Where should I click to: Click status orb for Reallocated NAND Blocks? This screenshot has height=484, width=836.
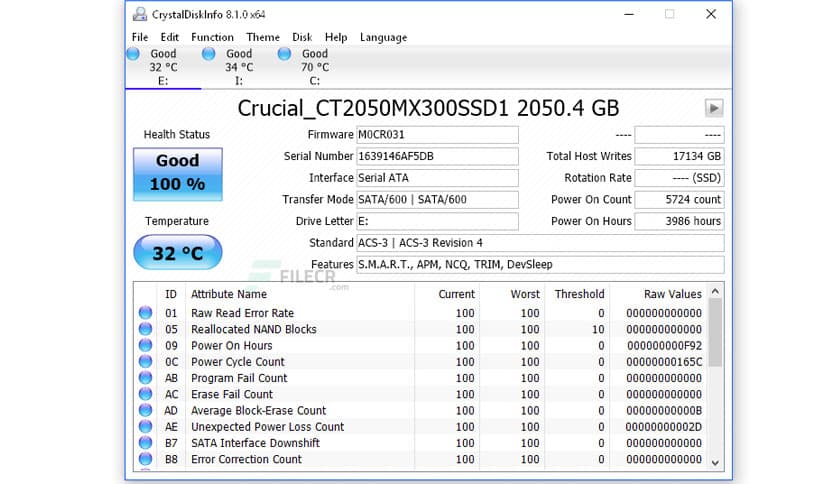coord(145,329)
